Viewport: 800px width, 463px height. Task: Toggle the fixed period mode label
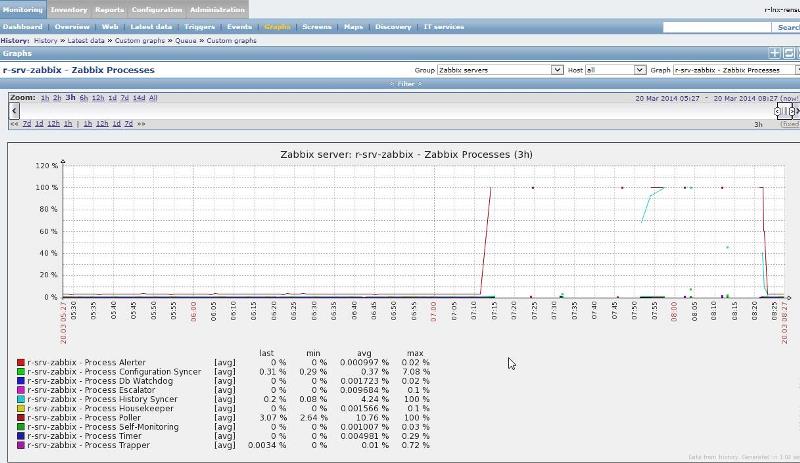pos(790,124)
